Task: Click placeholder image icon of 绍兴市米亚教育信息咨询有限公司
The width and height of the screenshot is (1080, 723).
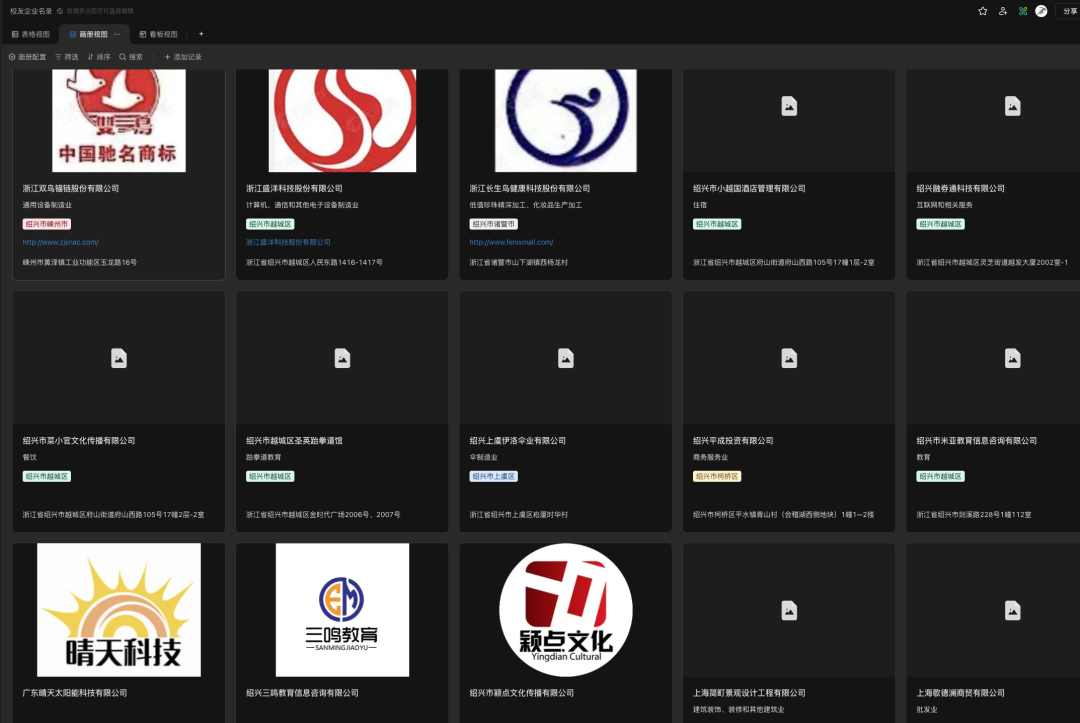Action: (1012, 358)
